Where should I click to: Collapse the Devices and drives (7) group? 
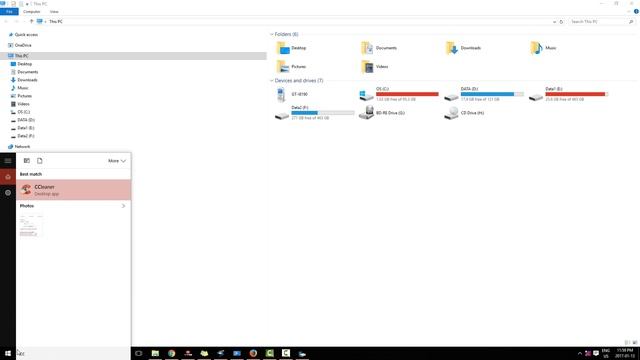click(x=272, y=81)
